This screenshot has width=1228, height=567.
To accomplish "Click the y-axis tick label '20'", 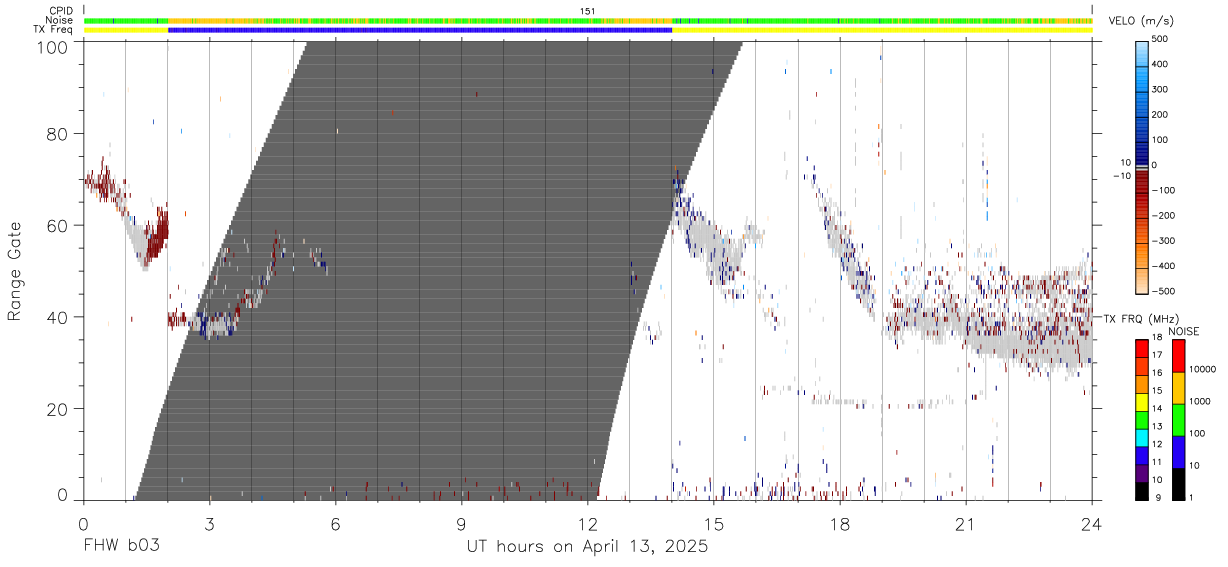I will pyautogui.click(x=58, y=409).
